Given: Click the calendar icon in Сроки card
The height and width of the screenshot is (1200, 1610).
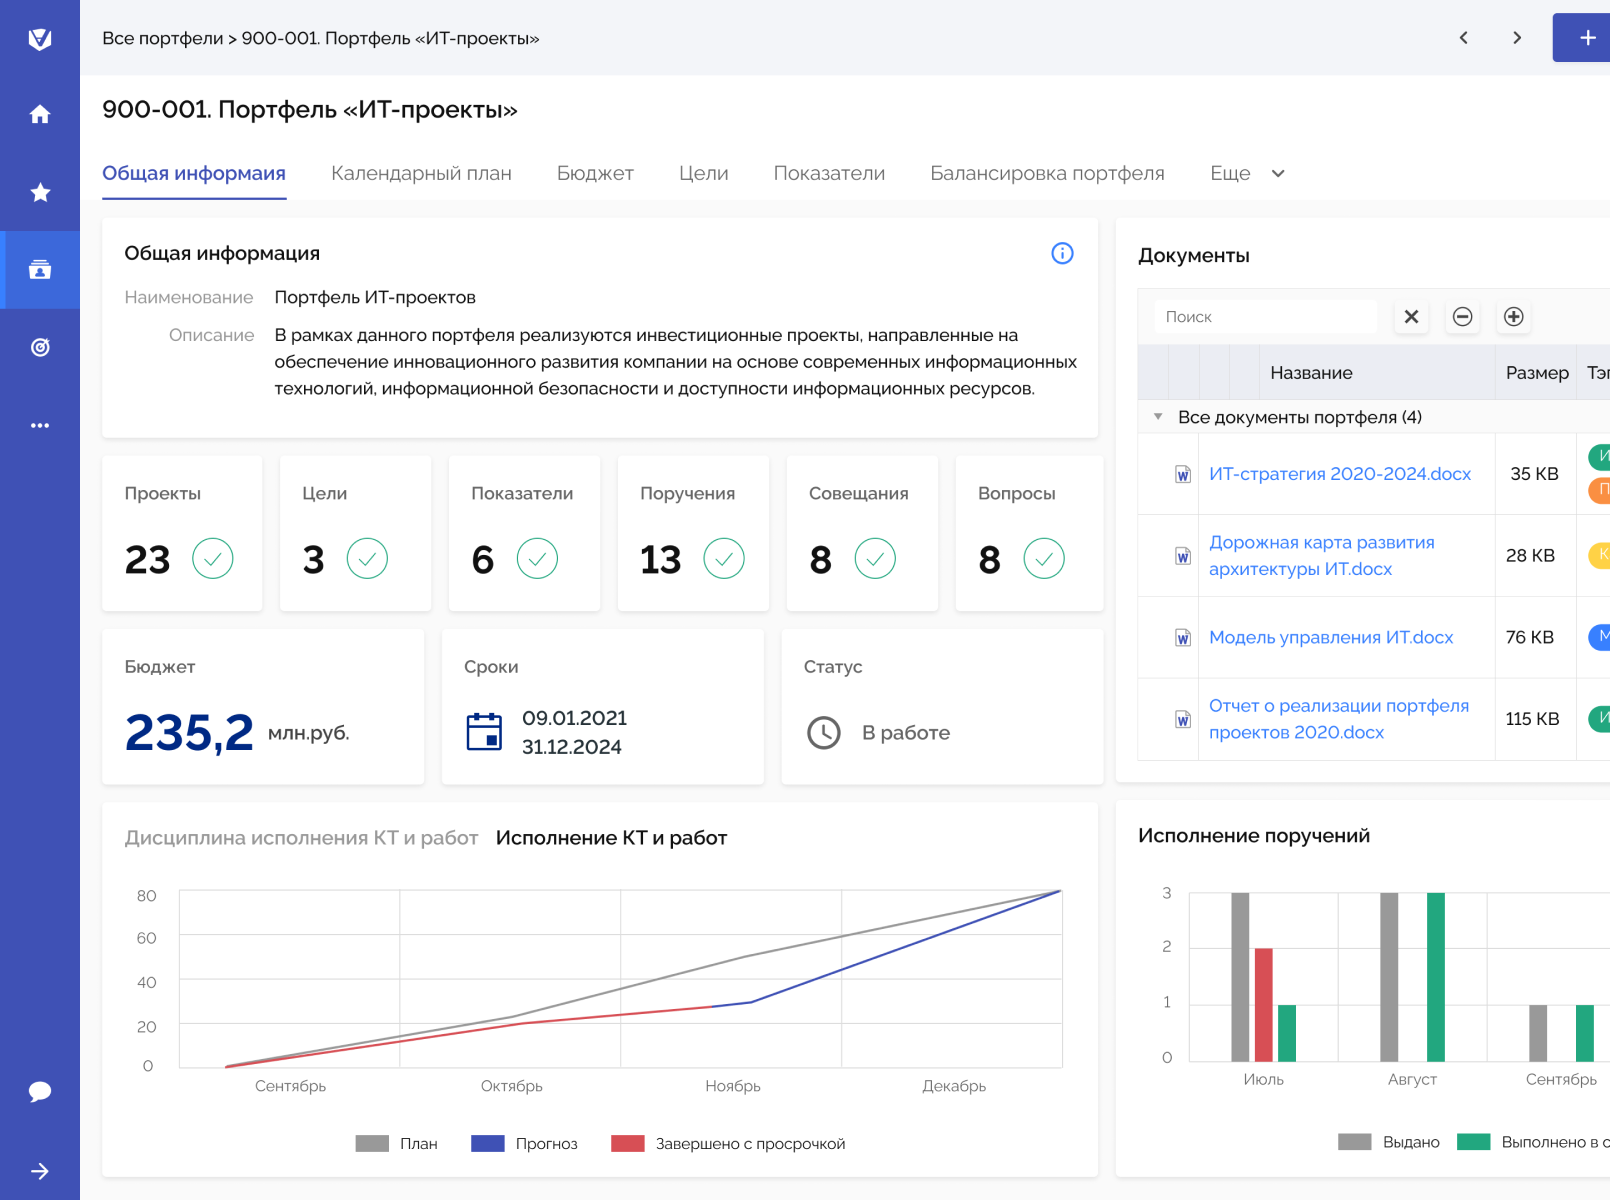Looking at the screenshot, I should click(x=485, y=732).
